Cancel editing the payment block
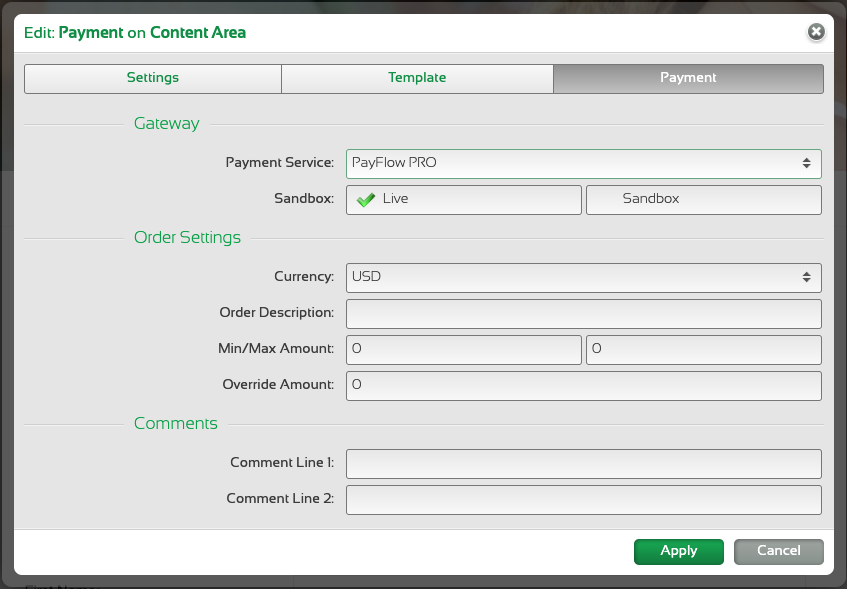This screenshot has width=847, height=589. (778, 552)
